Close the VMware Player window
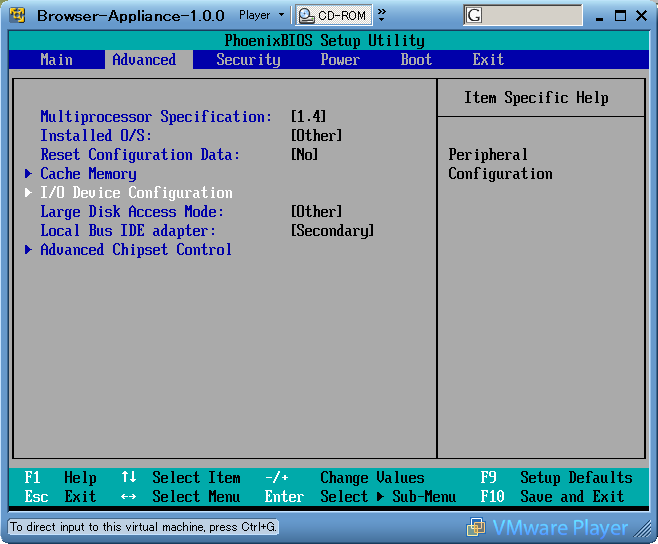658x544 pixels. 642,16
